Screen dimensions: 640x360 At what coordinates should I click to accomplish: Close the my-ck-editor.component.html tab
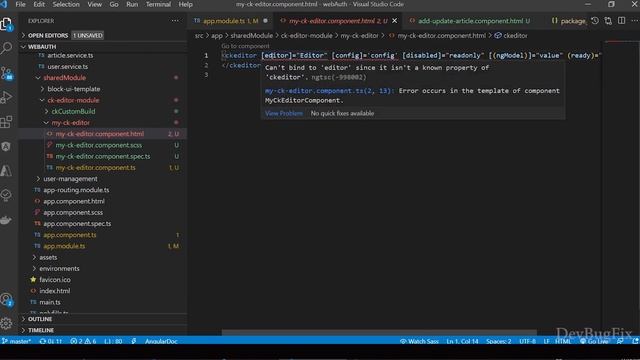tap(395, 20)
